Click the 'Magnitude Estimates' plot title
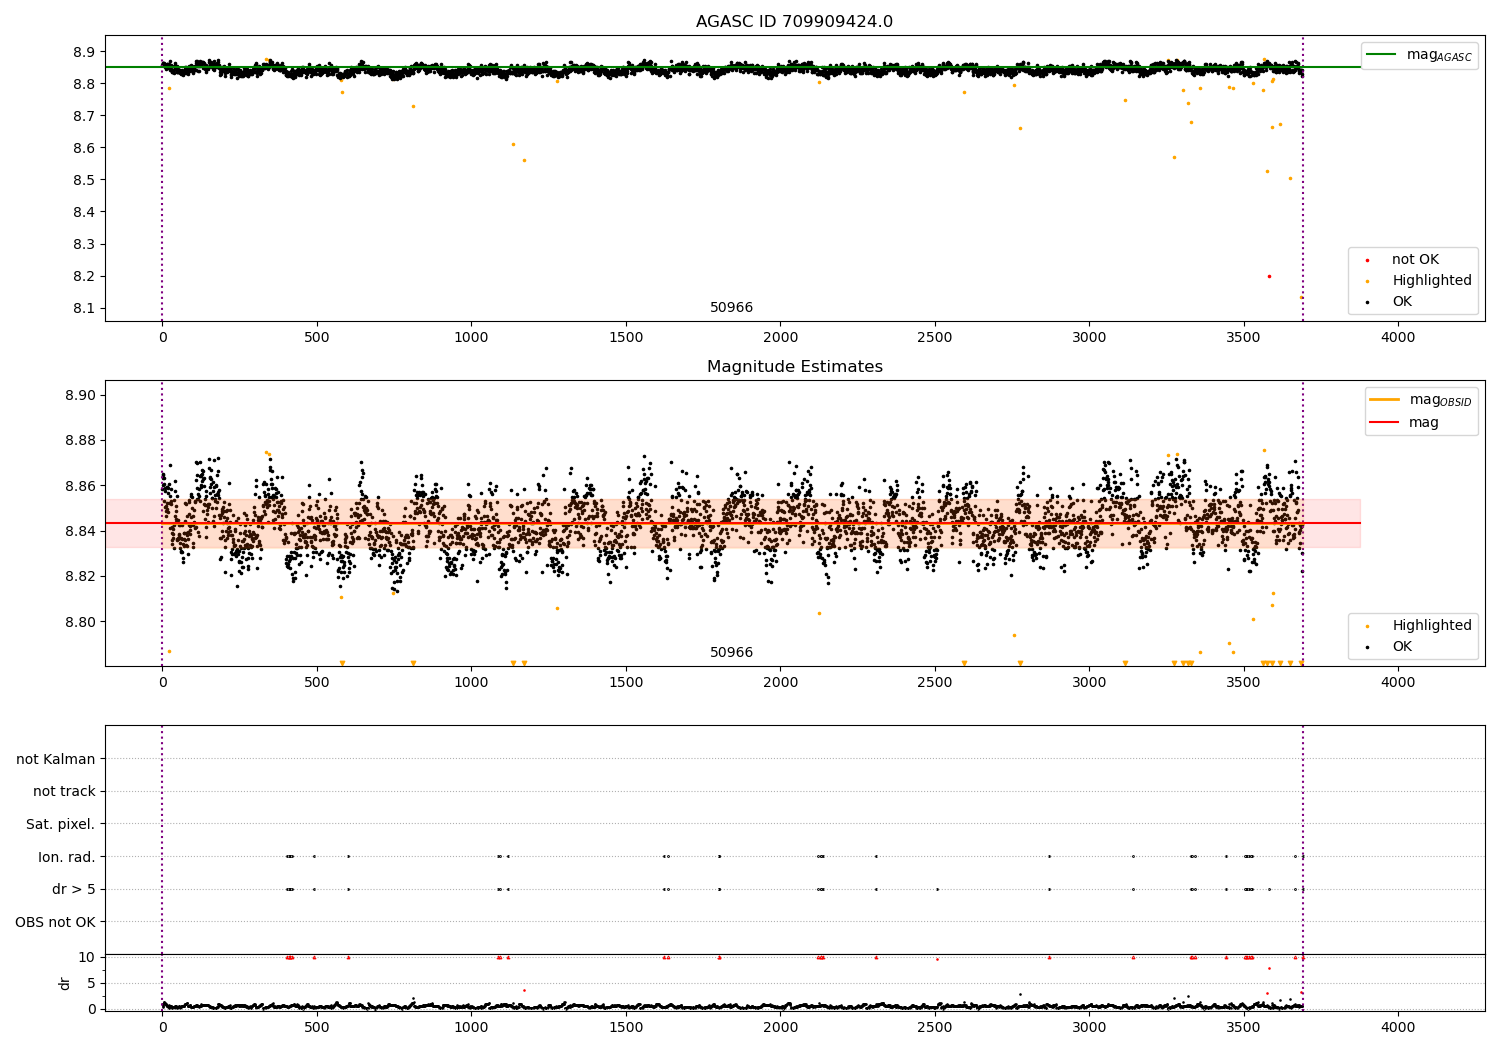The height and width of the screenshot is (1050, 1500). pyautogui.click(x=794, y=367)
